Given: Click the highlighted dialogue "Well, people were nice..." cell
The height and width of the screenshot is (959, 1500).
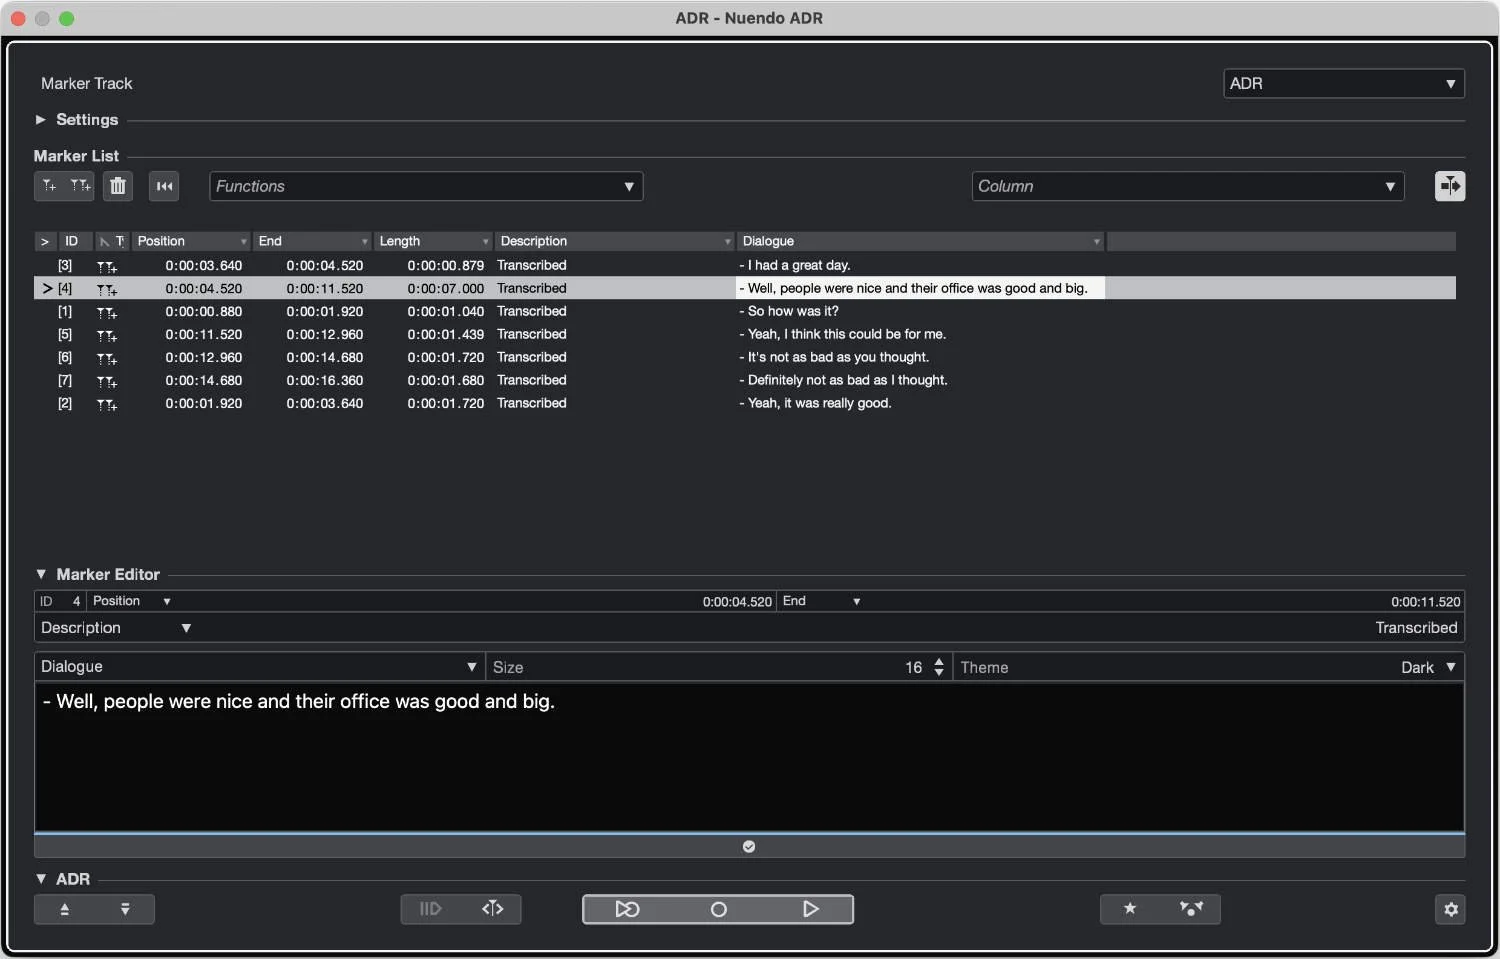Looking at the screenshot, I should tap(920, 288).
